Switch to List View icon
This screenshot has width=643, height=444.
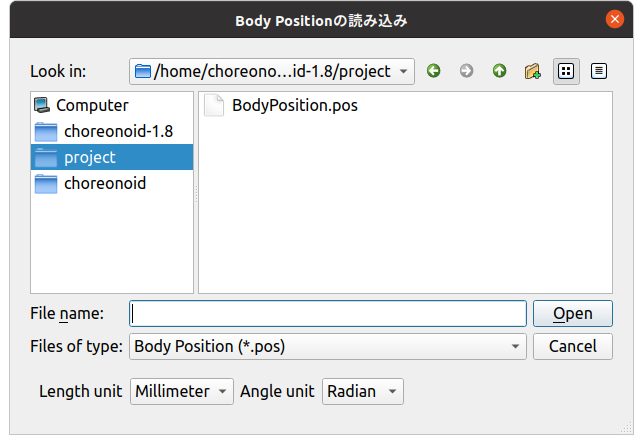[566, 71]
